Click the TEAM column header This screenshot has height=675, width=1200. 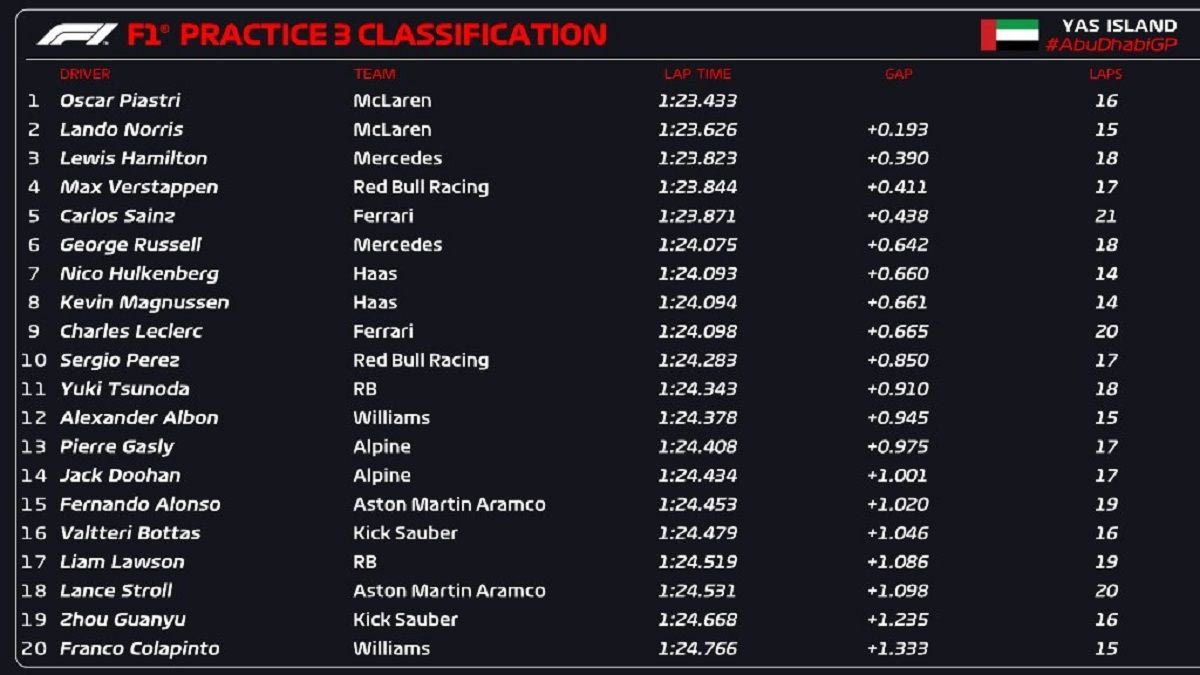point(374,74)
